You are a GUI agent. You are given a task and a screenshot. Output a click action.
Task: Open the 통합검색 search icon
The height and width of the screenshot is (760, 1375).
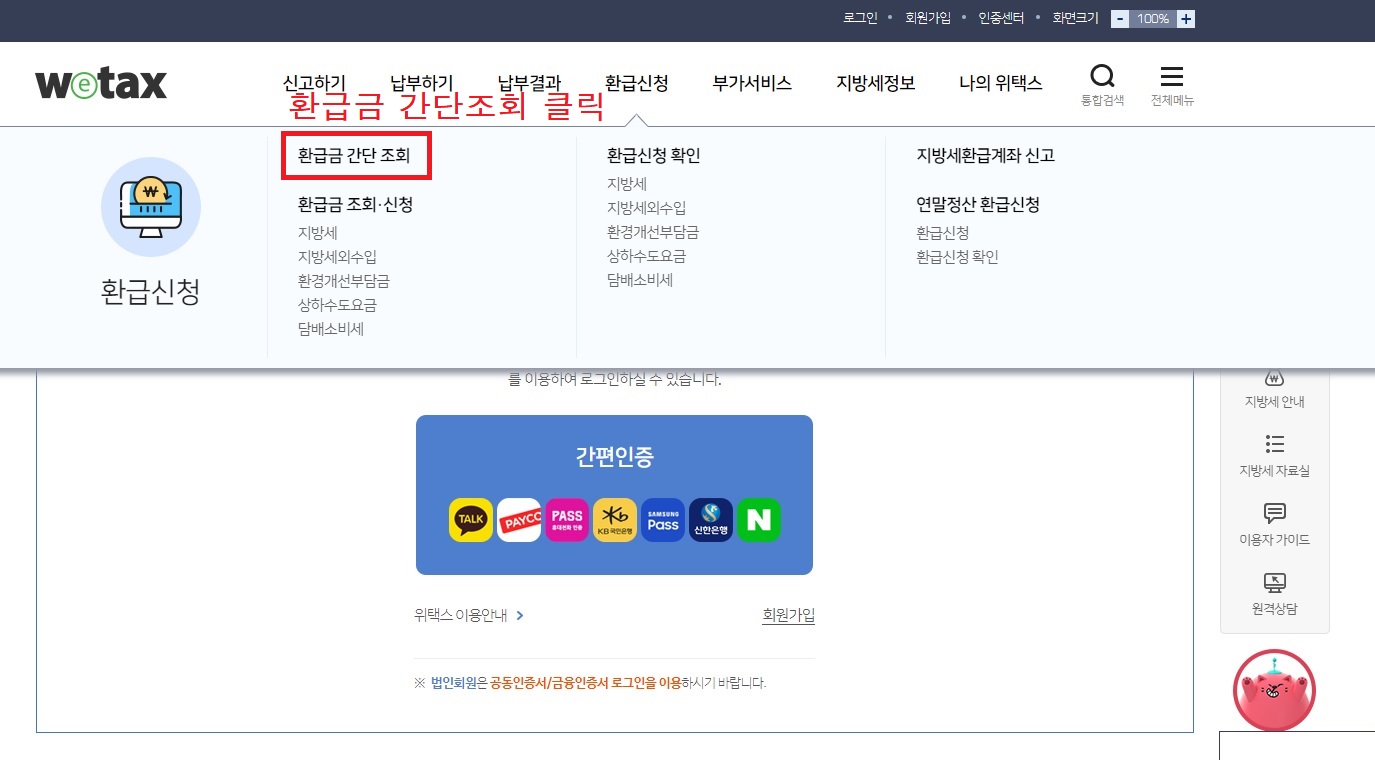pyautogui.click(x=1102, y=76)
